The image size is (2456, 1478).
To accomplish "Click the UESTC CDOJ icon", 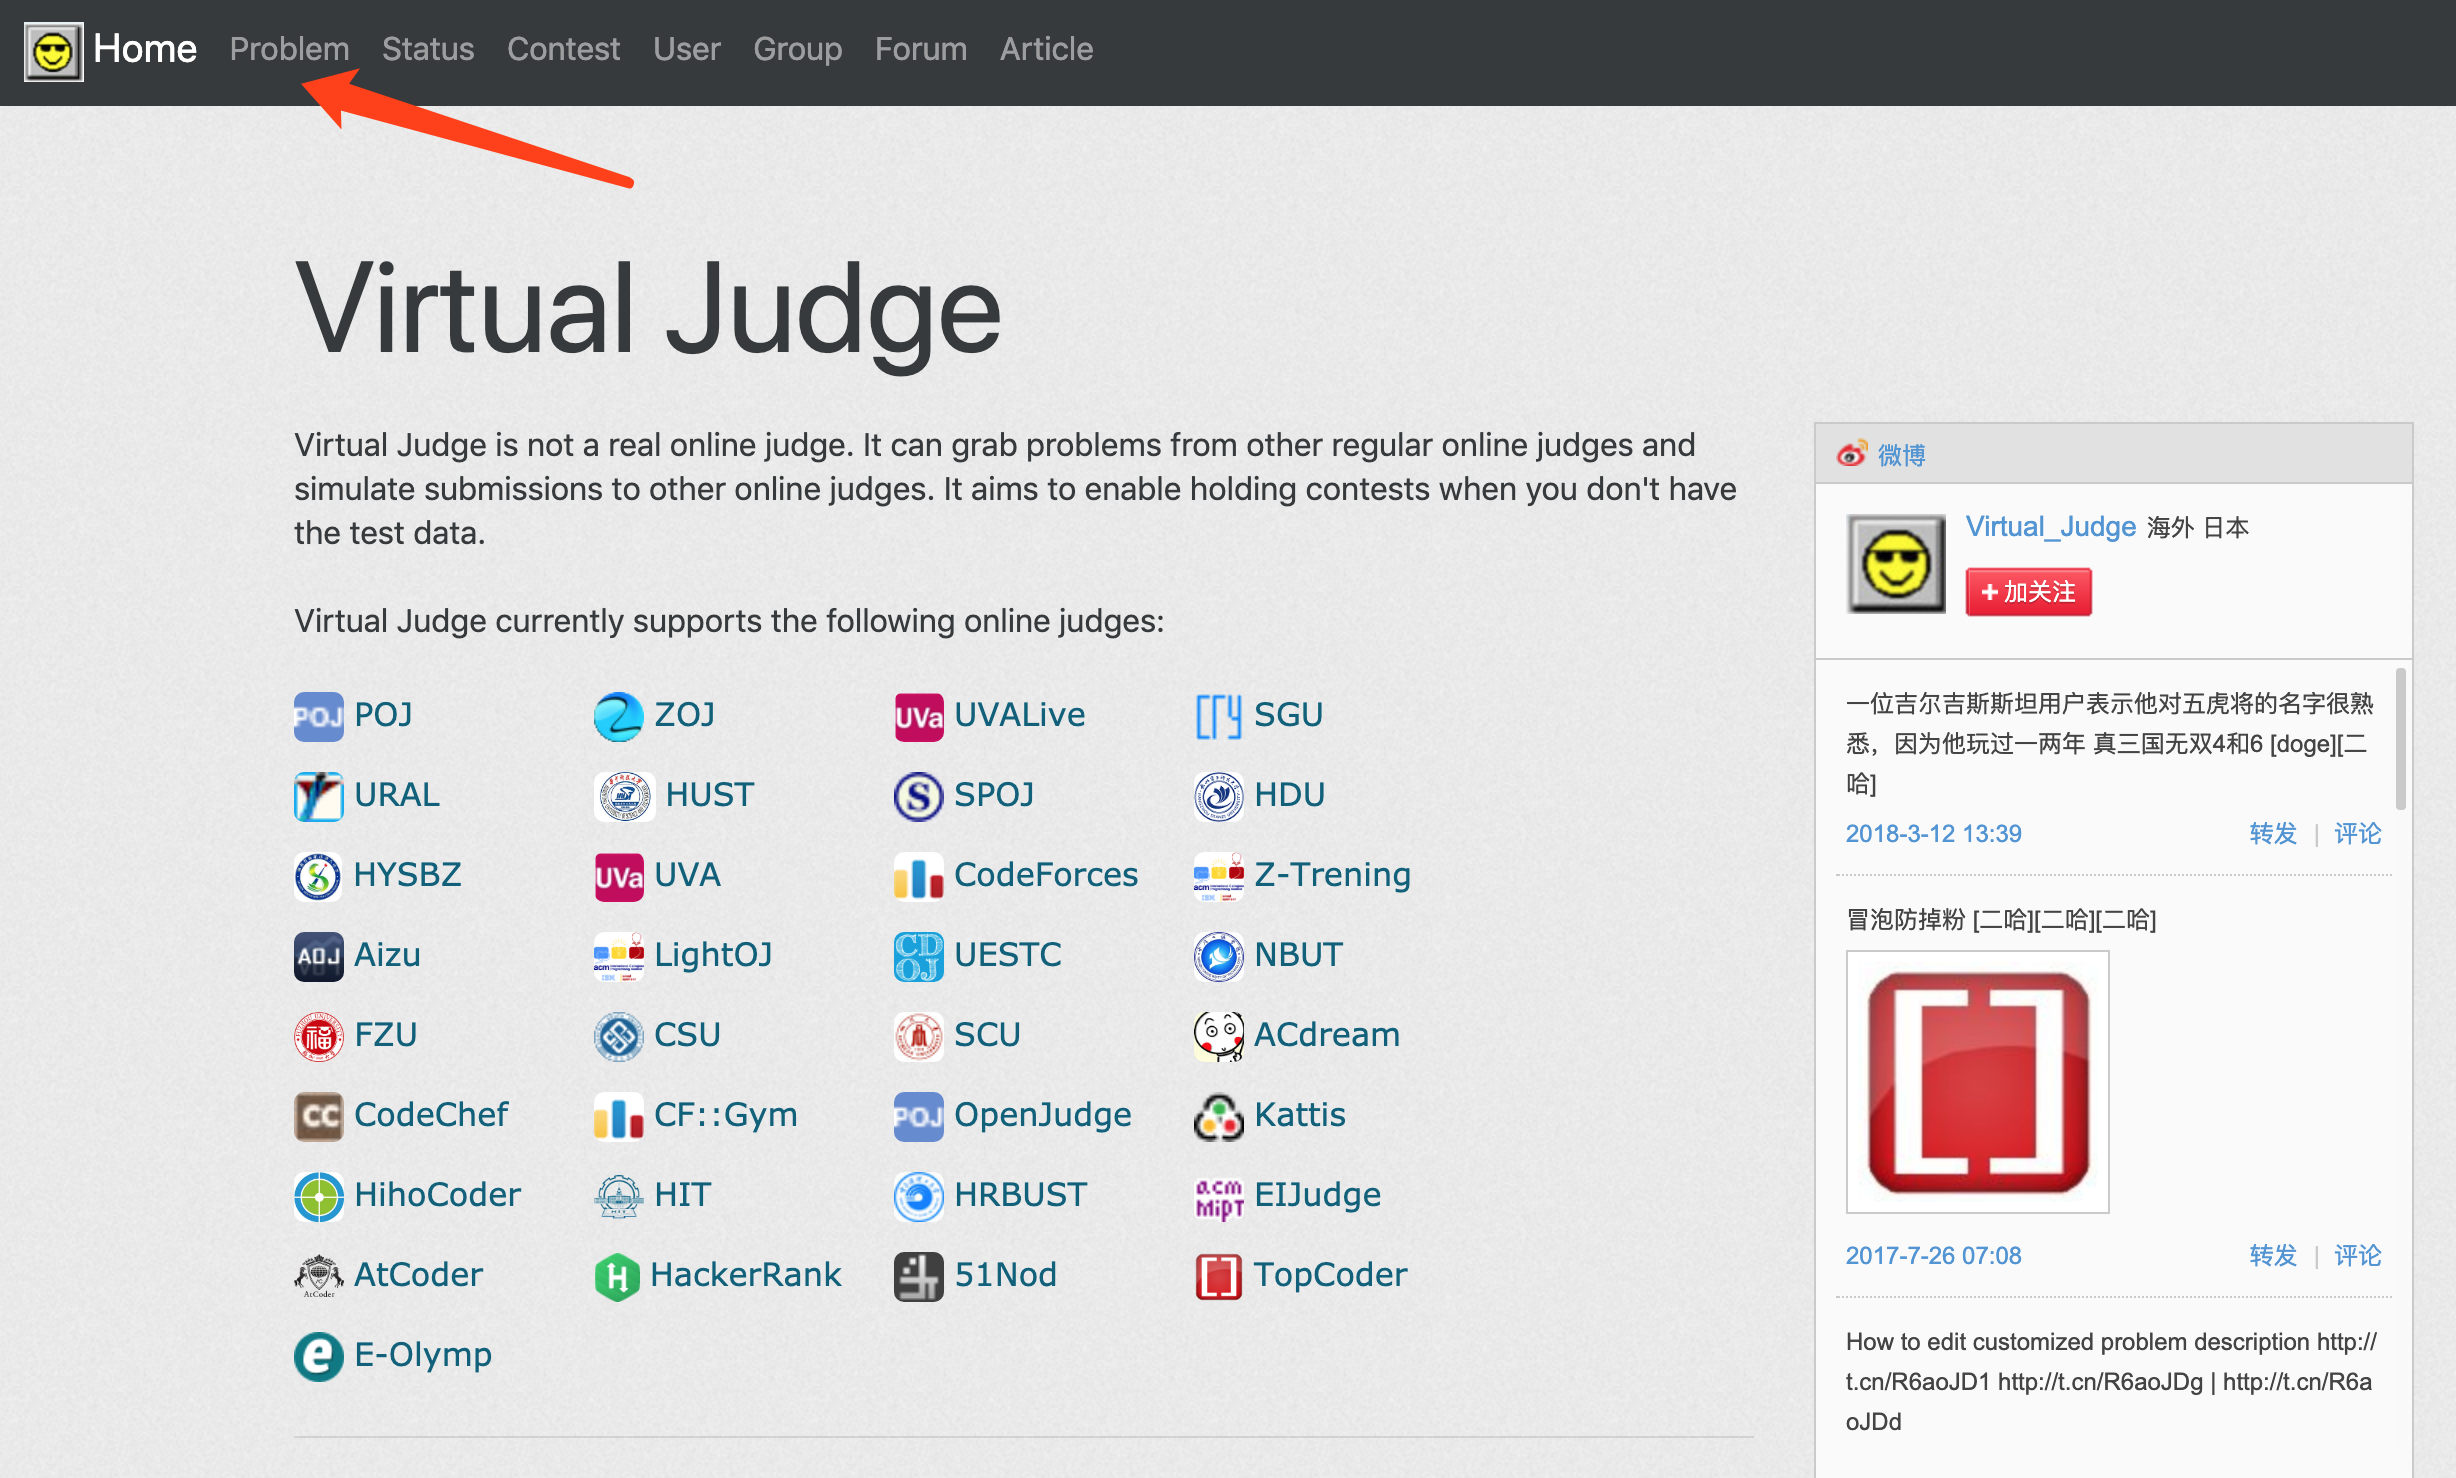I will [x=919, y=956].
